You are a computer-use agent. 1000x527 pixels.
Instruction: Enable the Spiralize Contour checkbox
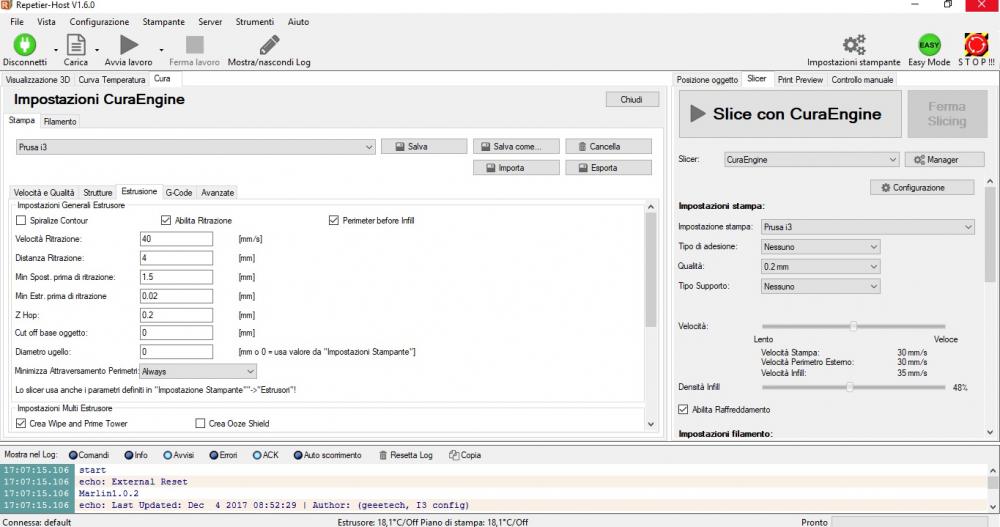(x=21, y=220)
